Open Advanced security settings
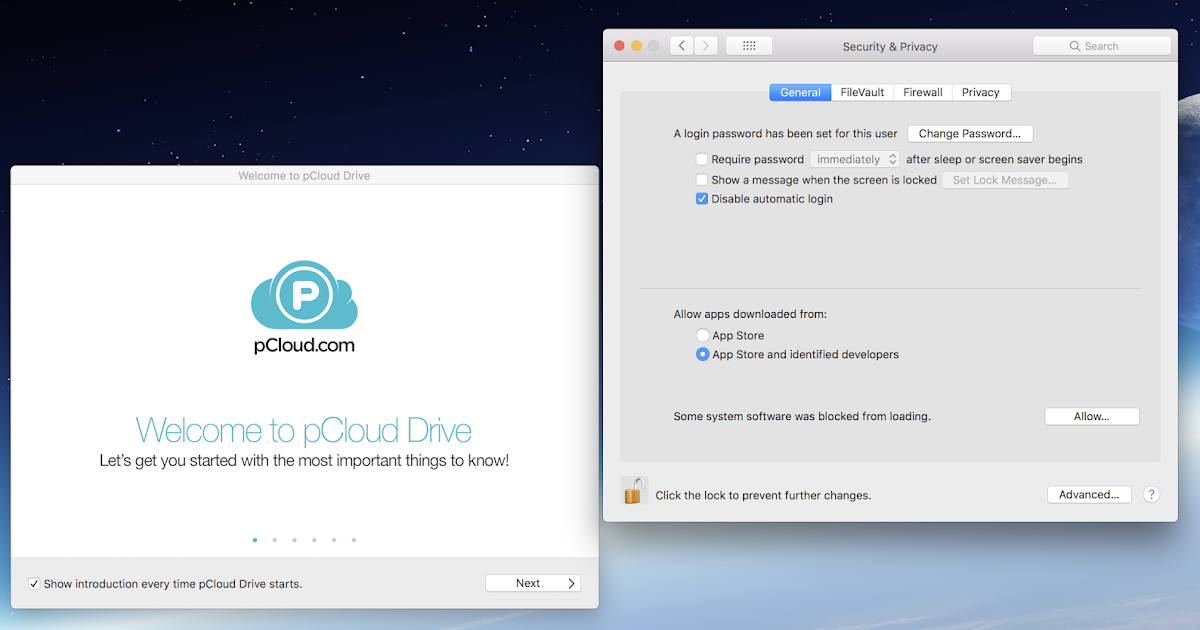The width and height of the screenshot is (1200, 630). pos(1089,494)
